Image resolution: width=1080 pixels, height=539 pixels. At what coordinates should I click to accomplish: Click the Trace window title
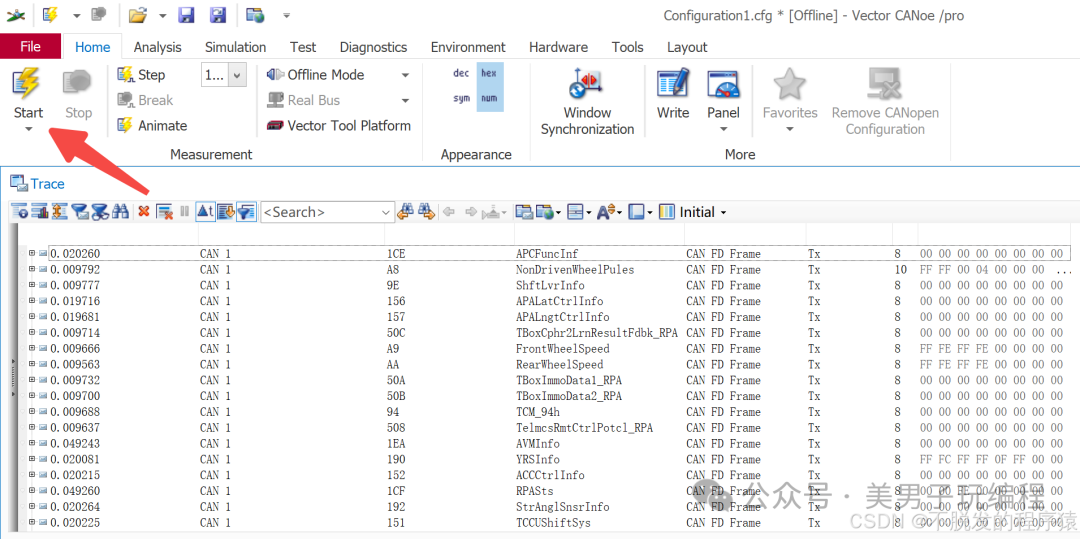pyautogui.click(x=48, y=184)
